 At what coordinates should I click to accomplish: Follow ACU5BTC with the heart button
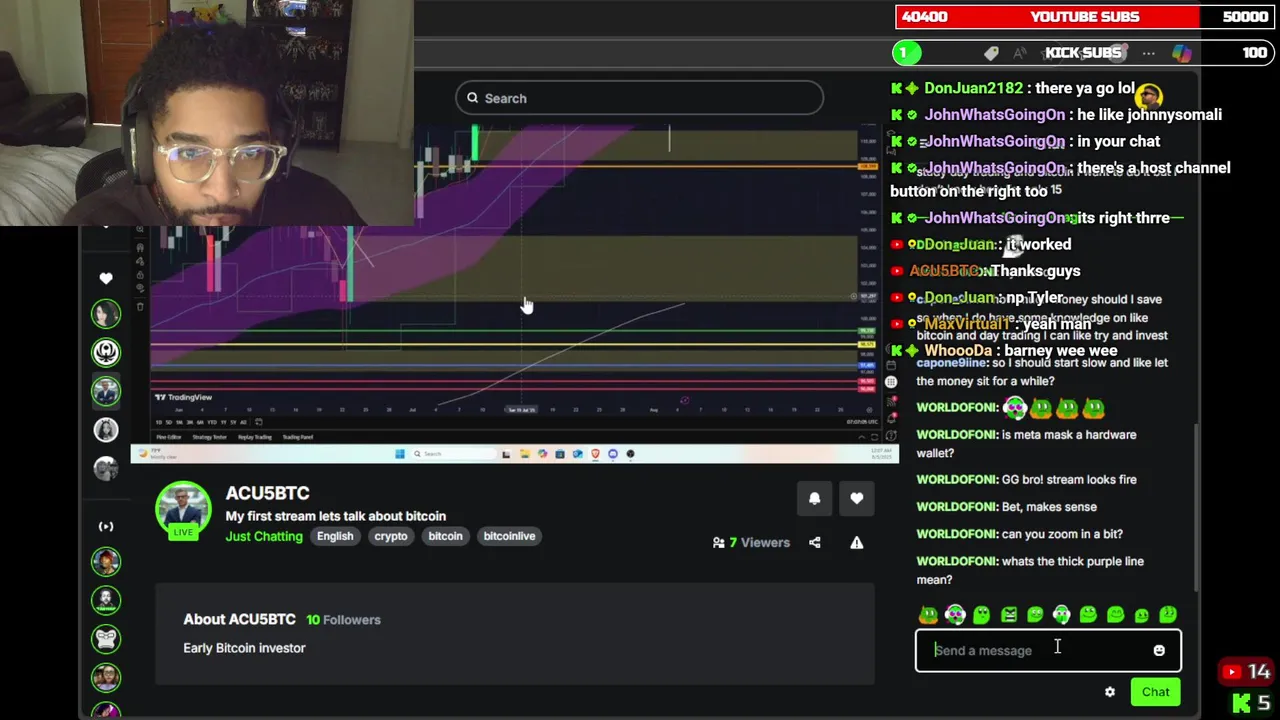[x=857, y=498]
